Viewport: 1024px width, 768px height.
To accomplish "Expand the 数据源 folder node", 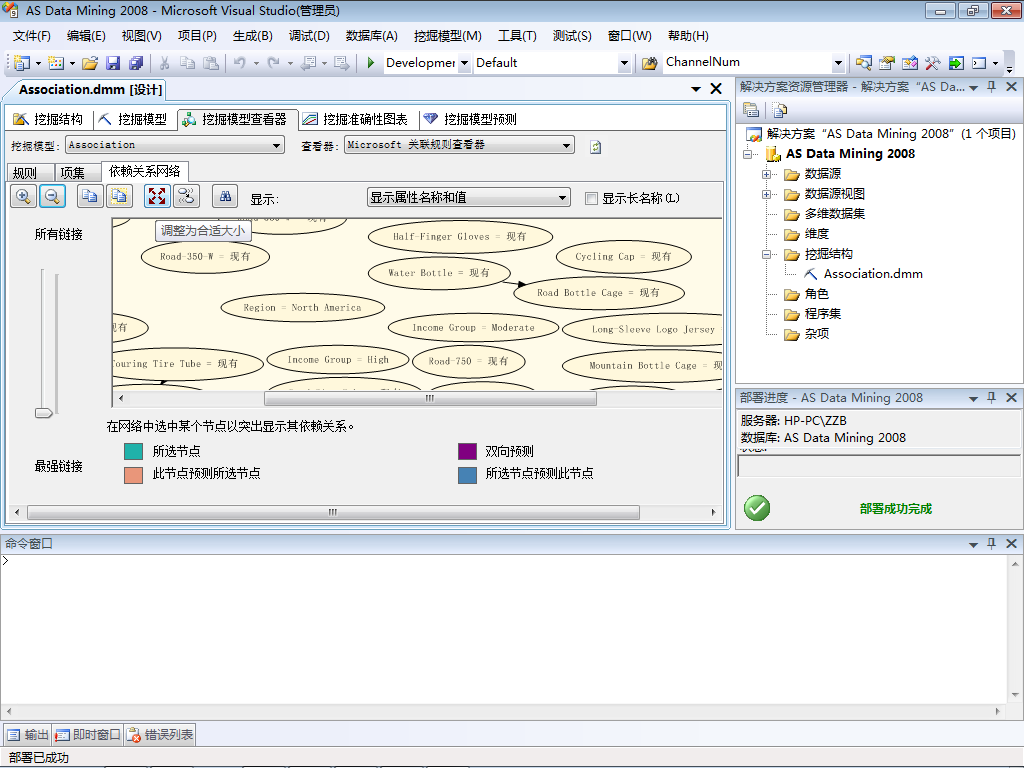I will (766, 174).
